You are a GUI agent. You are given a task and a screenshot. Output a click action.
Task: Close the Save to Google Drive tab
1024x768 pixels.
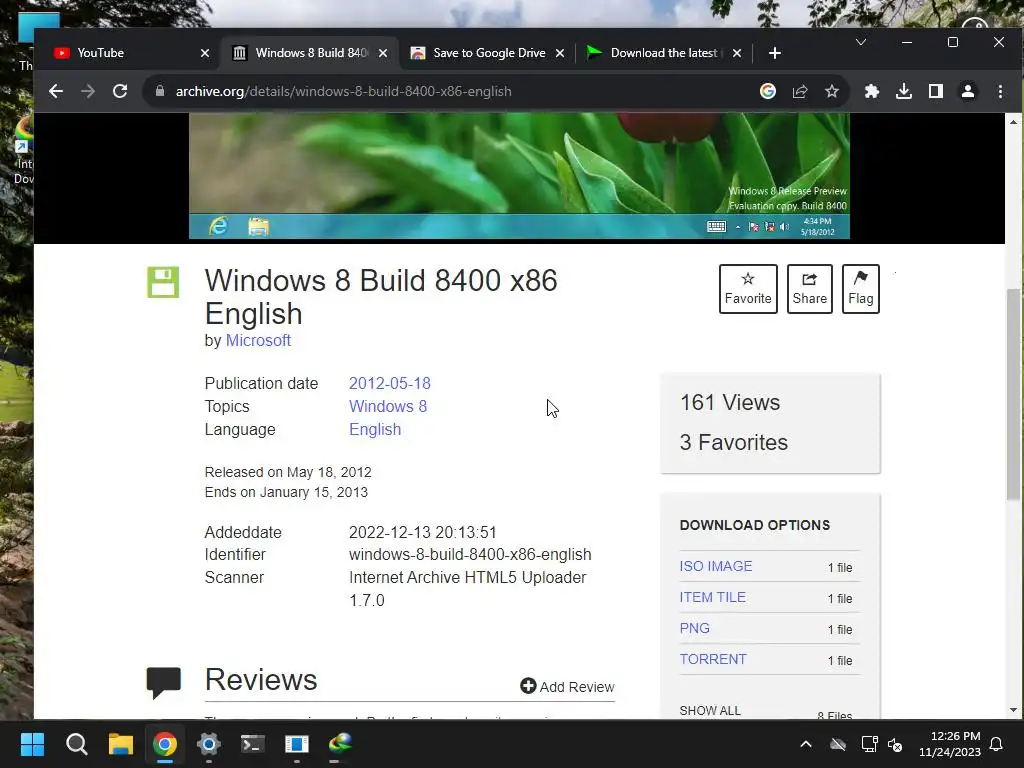(x=560, y=53)
